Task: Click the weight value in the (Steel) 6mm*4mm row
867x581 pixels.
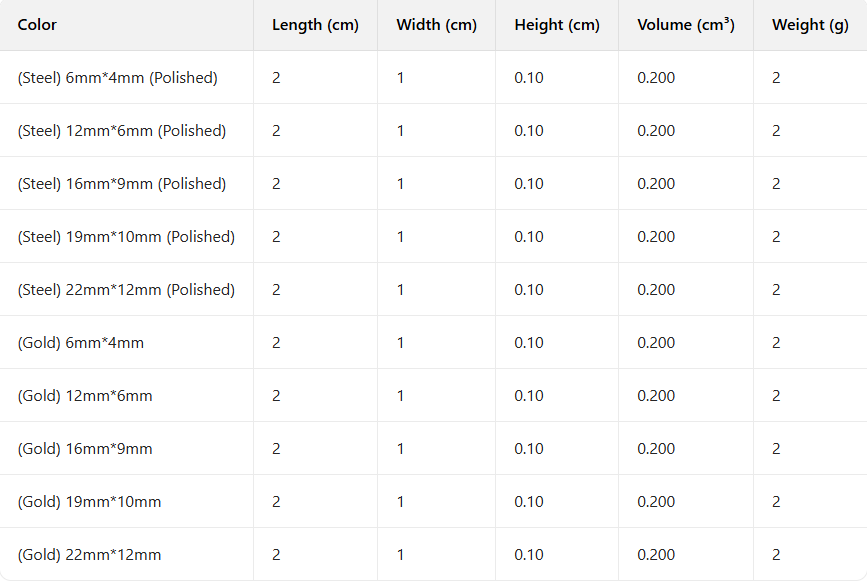Action: coord(776,78)
